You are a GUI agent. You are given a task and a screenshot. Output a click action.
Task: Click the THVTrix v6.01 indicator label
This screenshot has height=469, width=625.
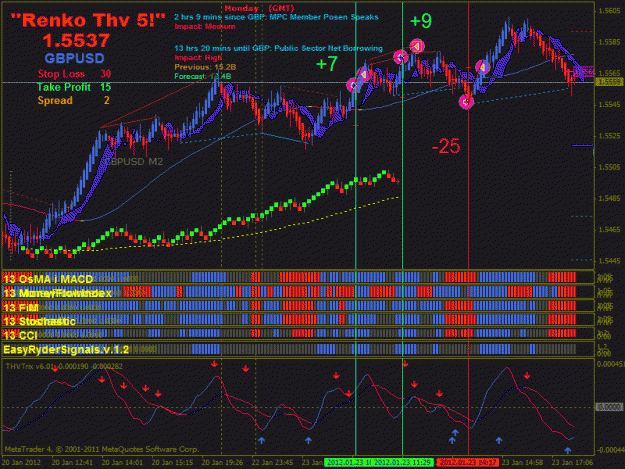[x=64, y=366]
